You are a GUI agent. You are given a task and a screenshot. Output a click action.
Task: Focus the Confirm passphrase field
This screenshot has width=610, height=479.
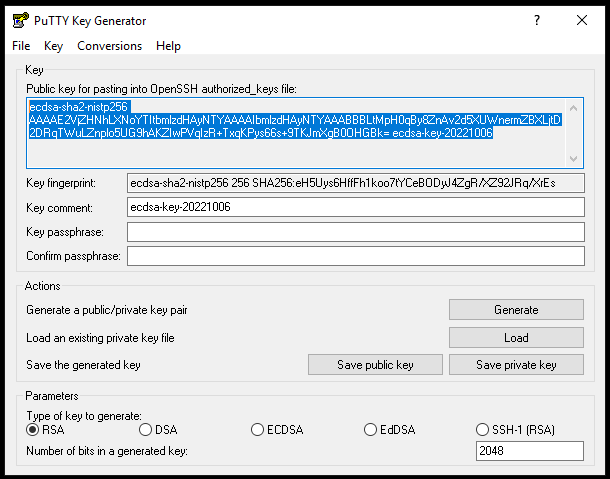tap(356, 256)
